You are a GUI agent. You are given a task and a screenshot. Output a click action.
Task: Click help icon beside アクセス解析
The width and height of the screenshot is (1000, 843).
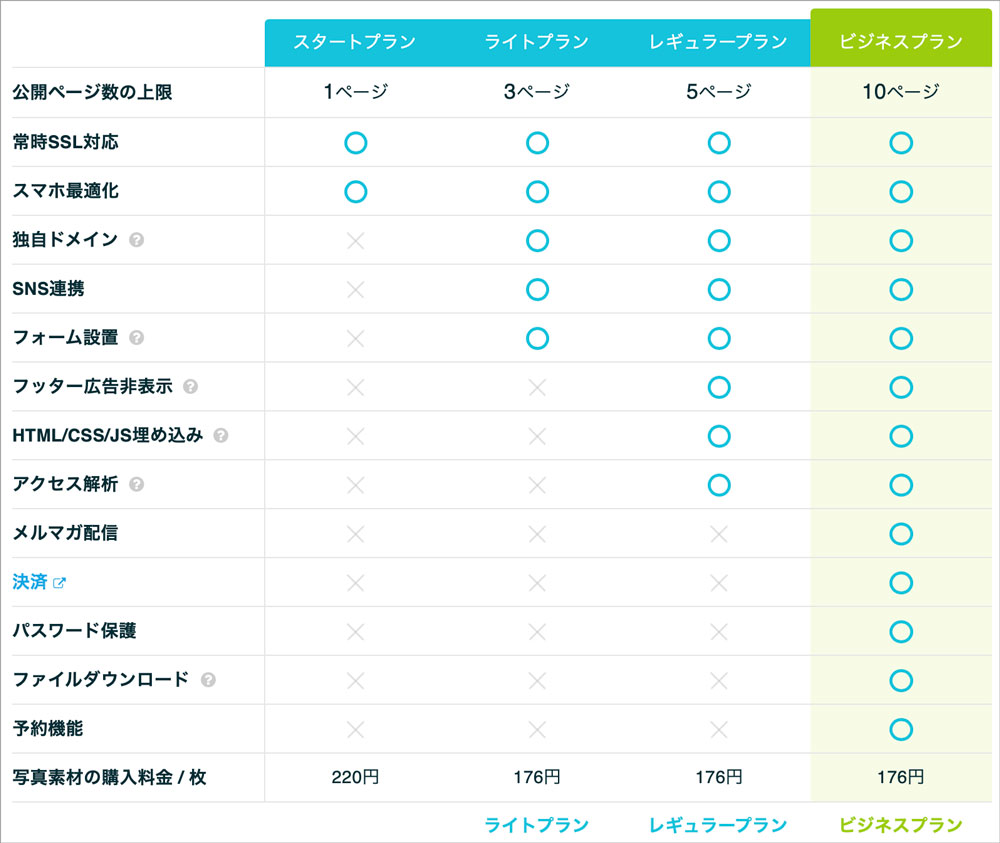136,485
